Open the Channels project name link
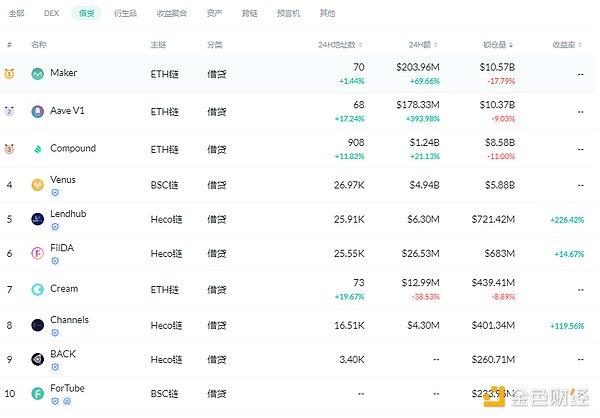Image resolution: width=600 pixels, height=418 pixels. click(69, 320)
